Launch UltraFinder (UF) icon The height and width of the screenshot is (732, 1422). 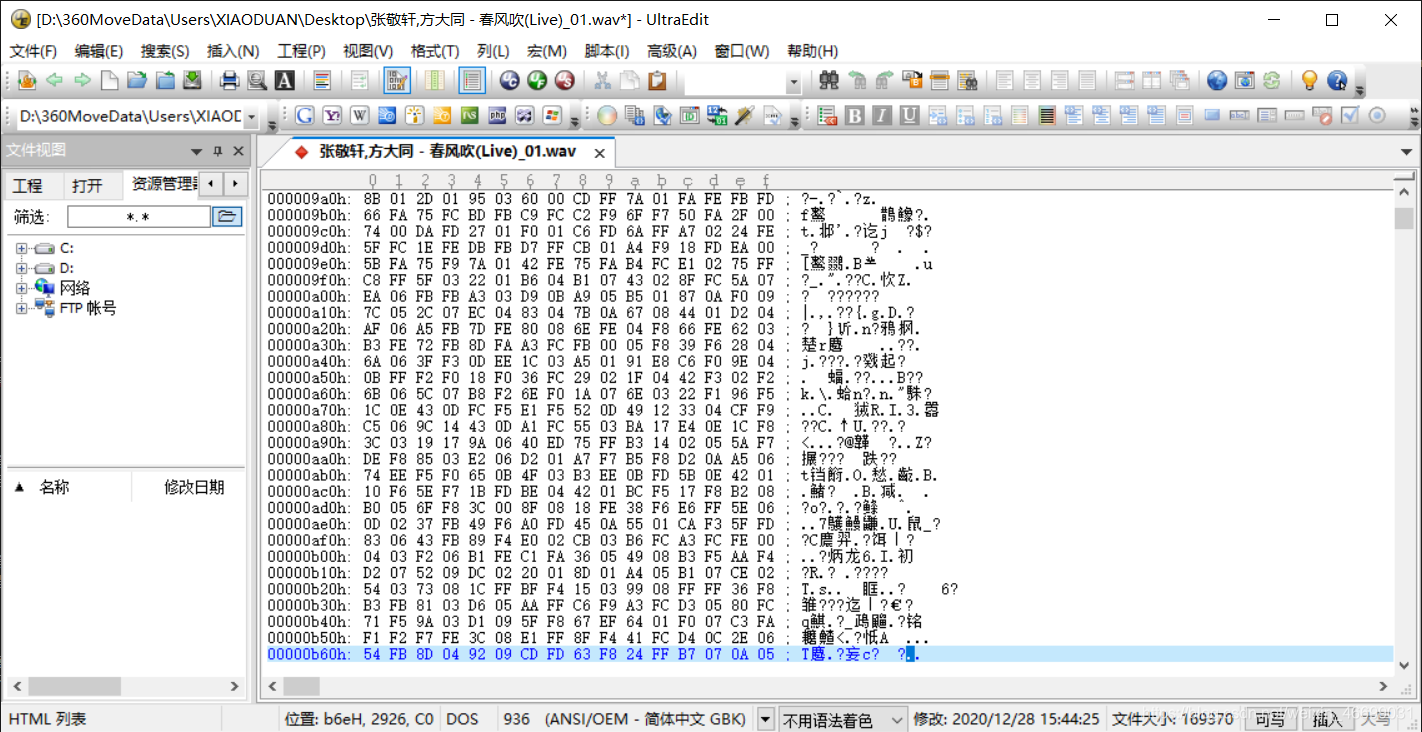[537, 81]
